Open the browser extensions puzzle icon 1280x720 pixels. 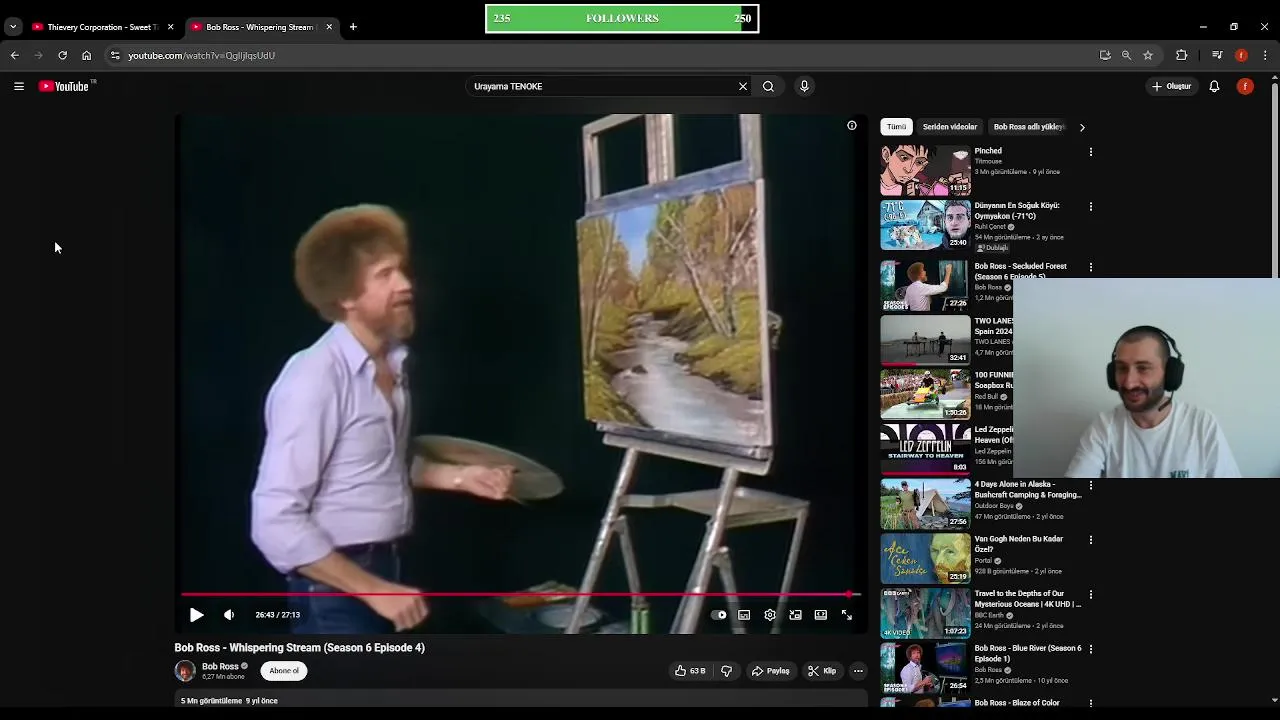[1181, 56]
